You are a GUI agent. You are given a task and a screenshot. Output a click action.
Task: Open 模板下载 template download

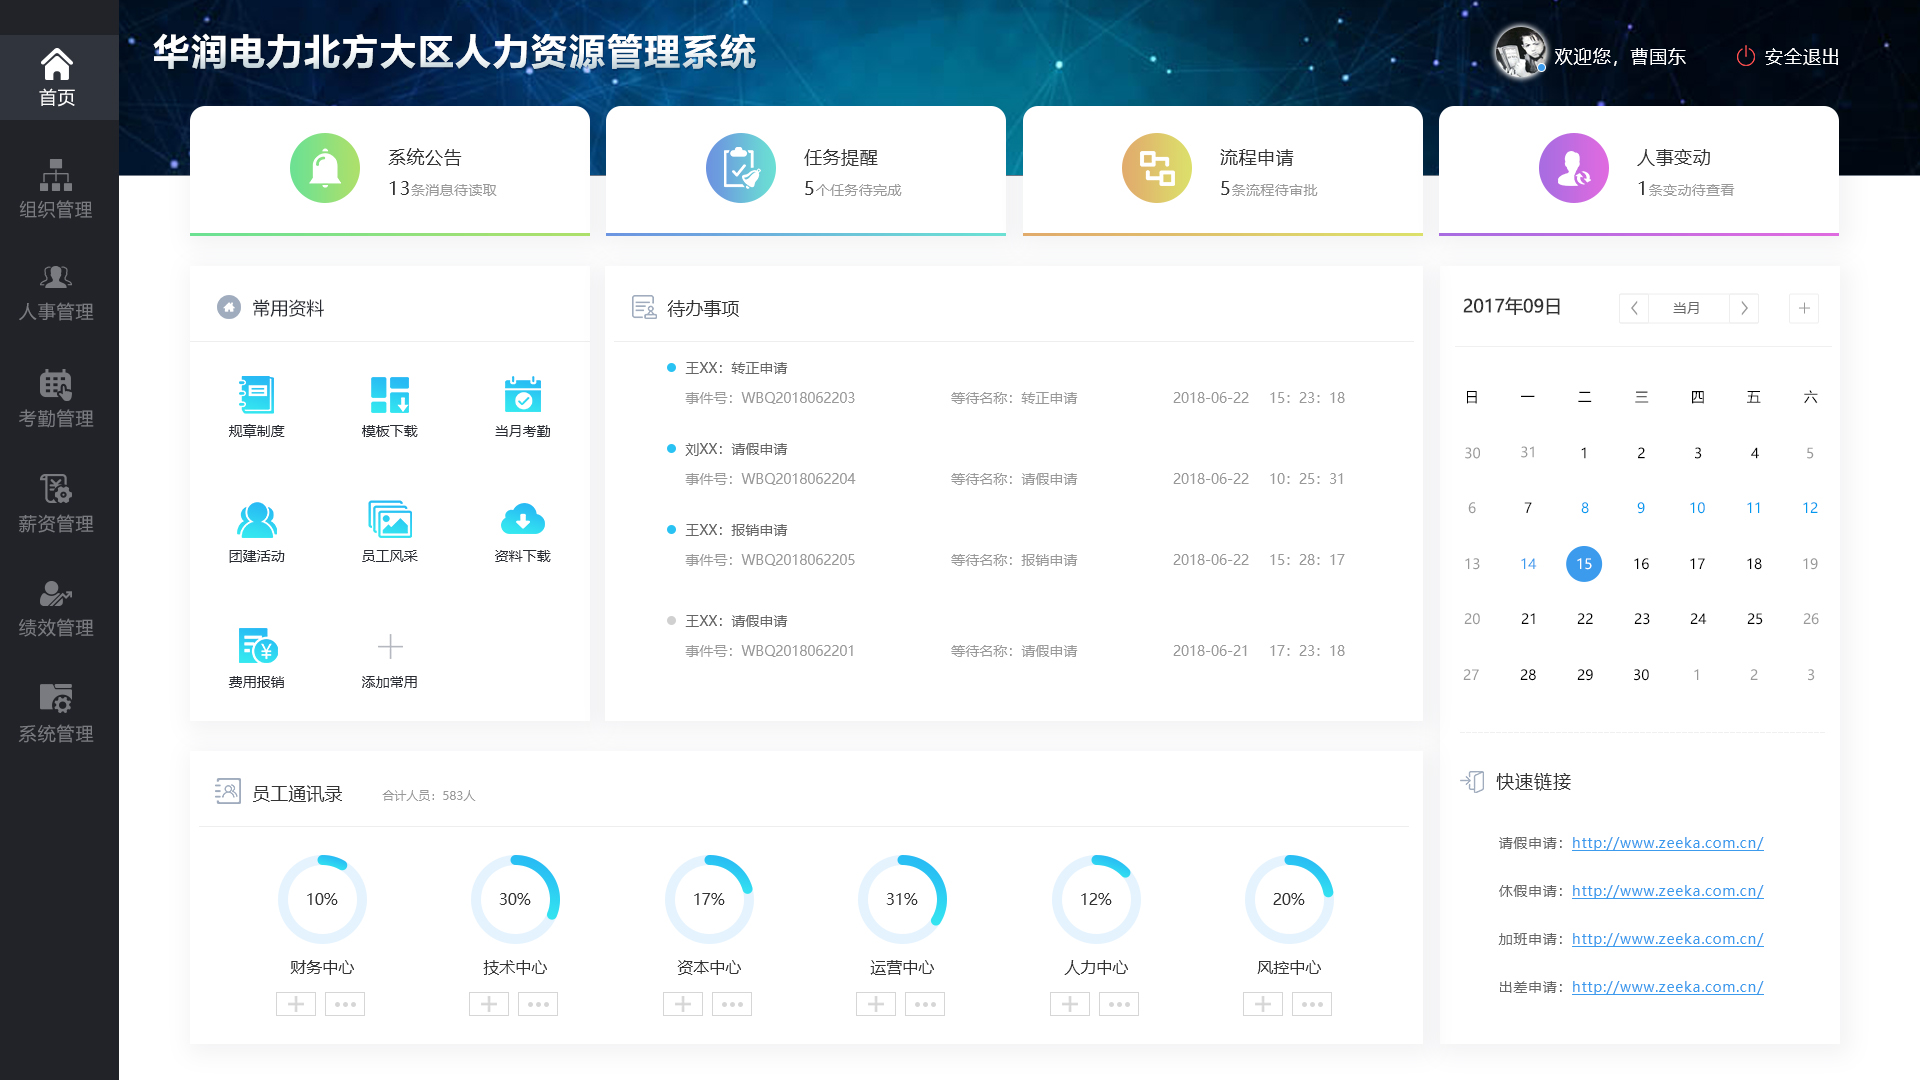point(390,407)
